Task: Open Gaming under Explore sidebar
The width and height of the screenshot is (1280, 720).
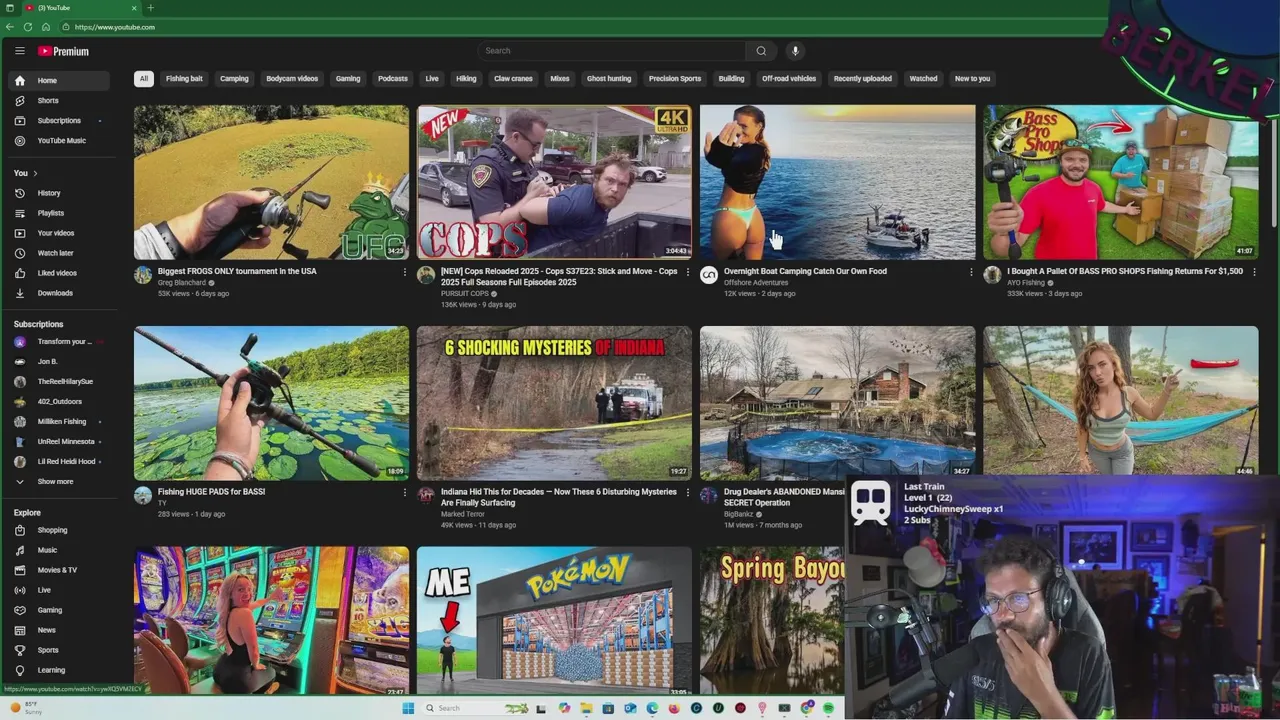Action: pos(60,610)
